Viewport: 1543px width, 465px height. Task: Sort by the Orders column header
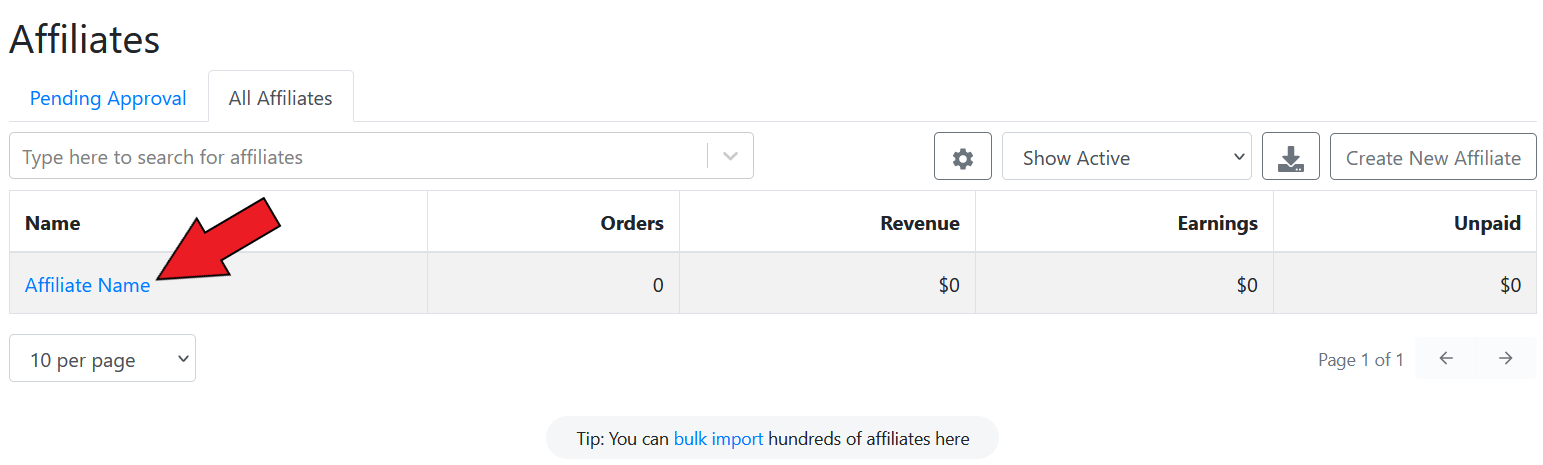(x=631, y=223)
